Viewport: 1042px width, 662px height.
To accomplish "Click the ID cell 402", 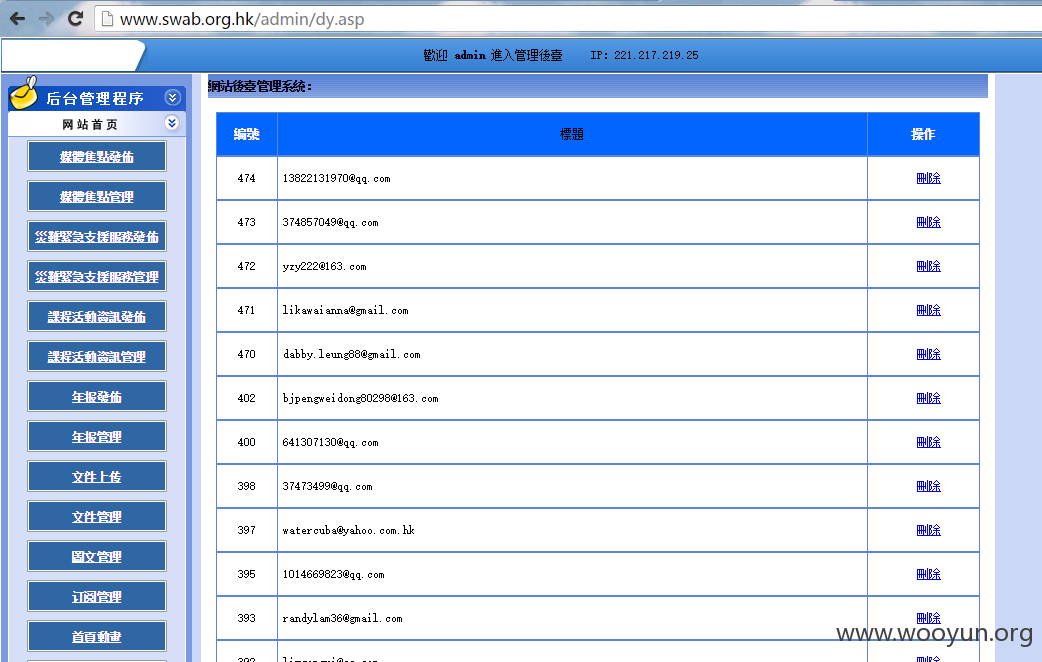I will click(247, 398).
